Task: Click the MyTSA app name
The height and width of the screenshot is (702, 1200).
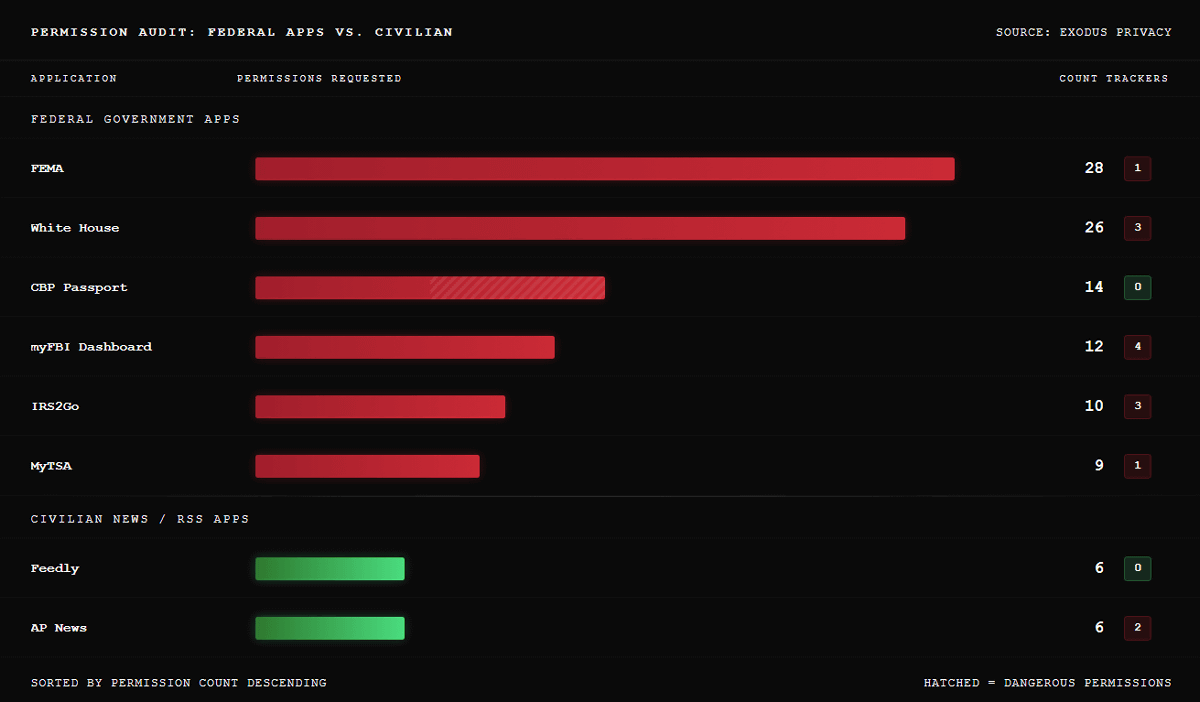Action: tap(51, 466)
